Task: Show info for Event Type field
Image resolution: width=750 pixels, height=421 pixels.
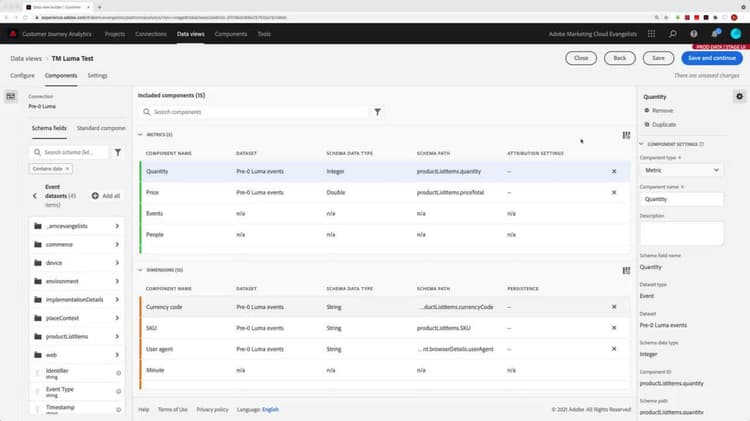Action: pyautogui.click(x=119, y=391)
